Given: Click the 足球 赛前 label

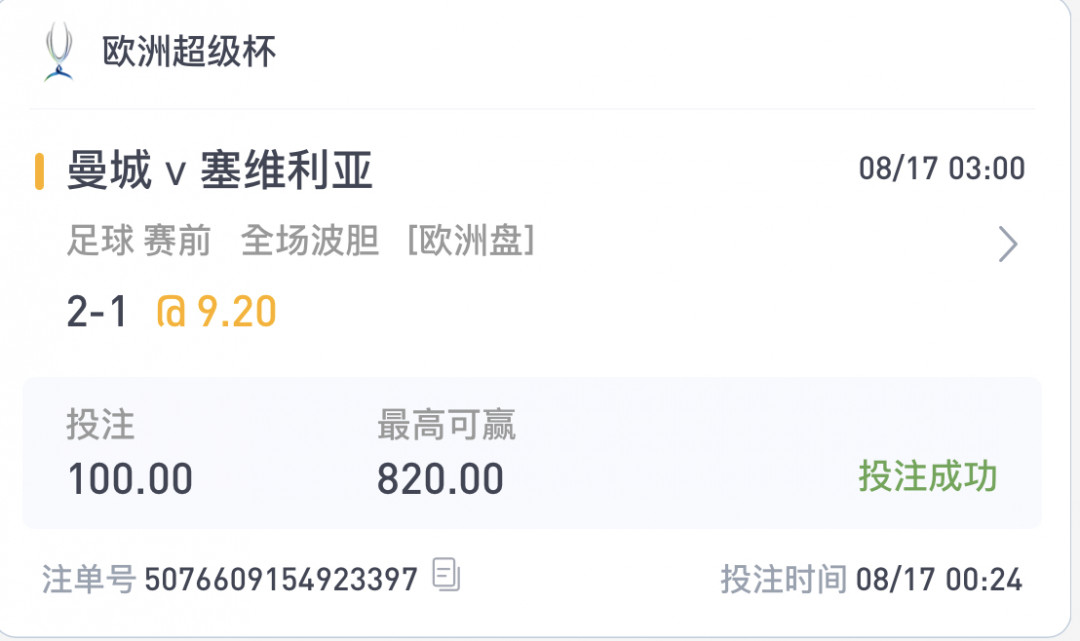Looking at the screenshot, I should click(x=138, y=240).
